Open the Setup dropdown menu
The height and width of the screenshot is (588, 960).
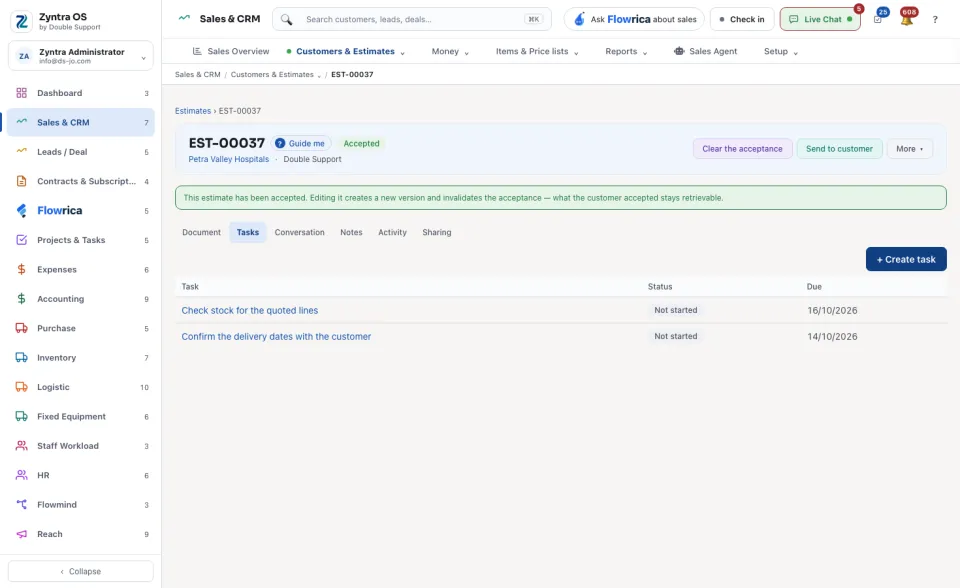pyautogui.click(x=781, y=51)
